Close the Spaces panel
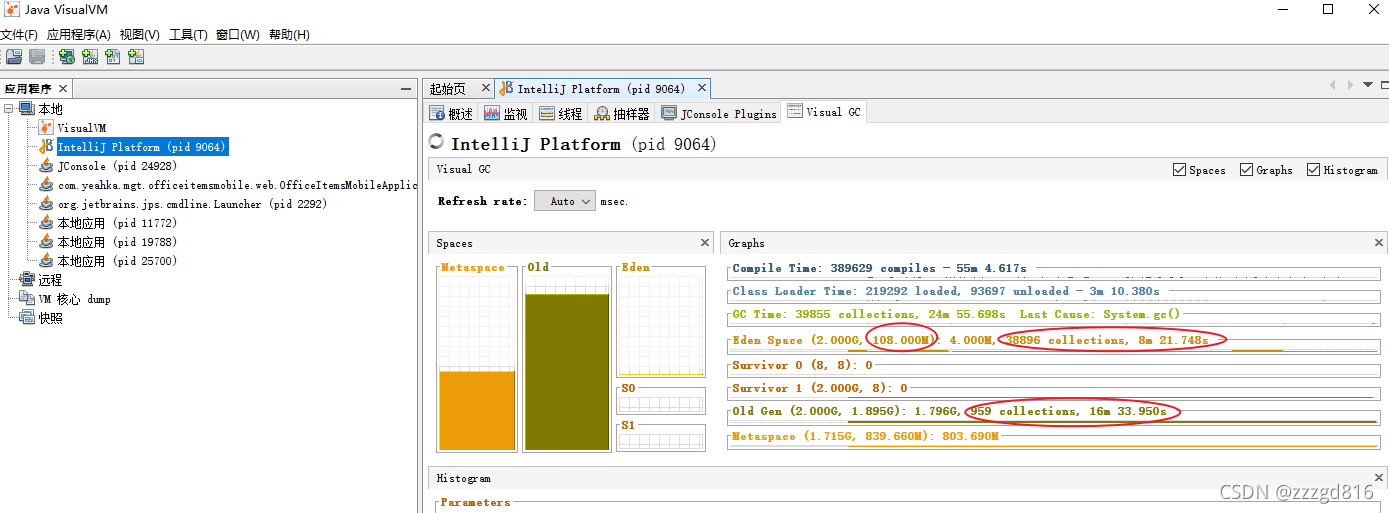Screen dimensions: 1389x513 (704, 243)
